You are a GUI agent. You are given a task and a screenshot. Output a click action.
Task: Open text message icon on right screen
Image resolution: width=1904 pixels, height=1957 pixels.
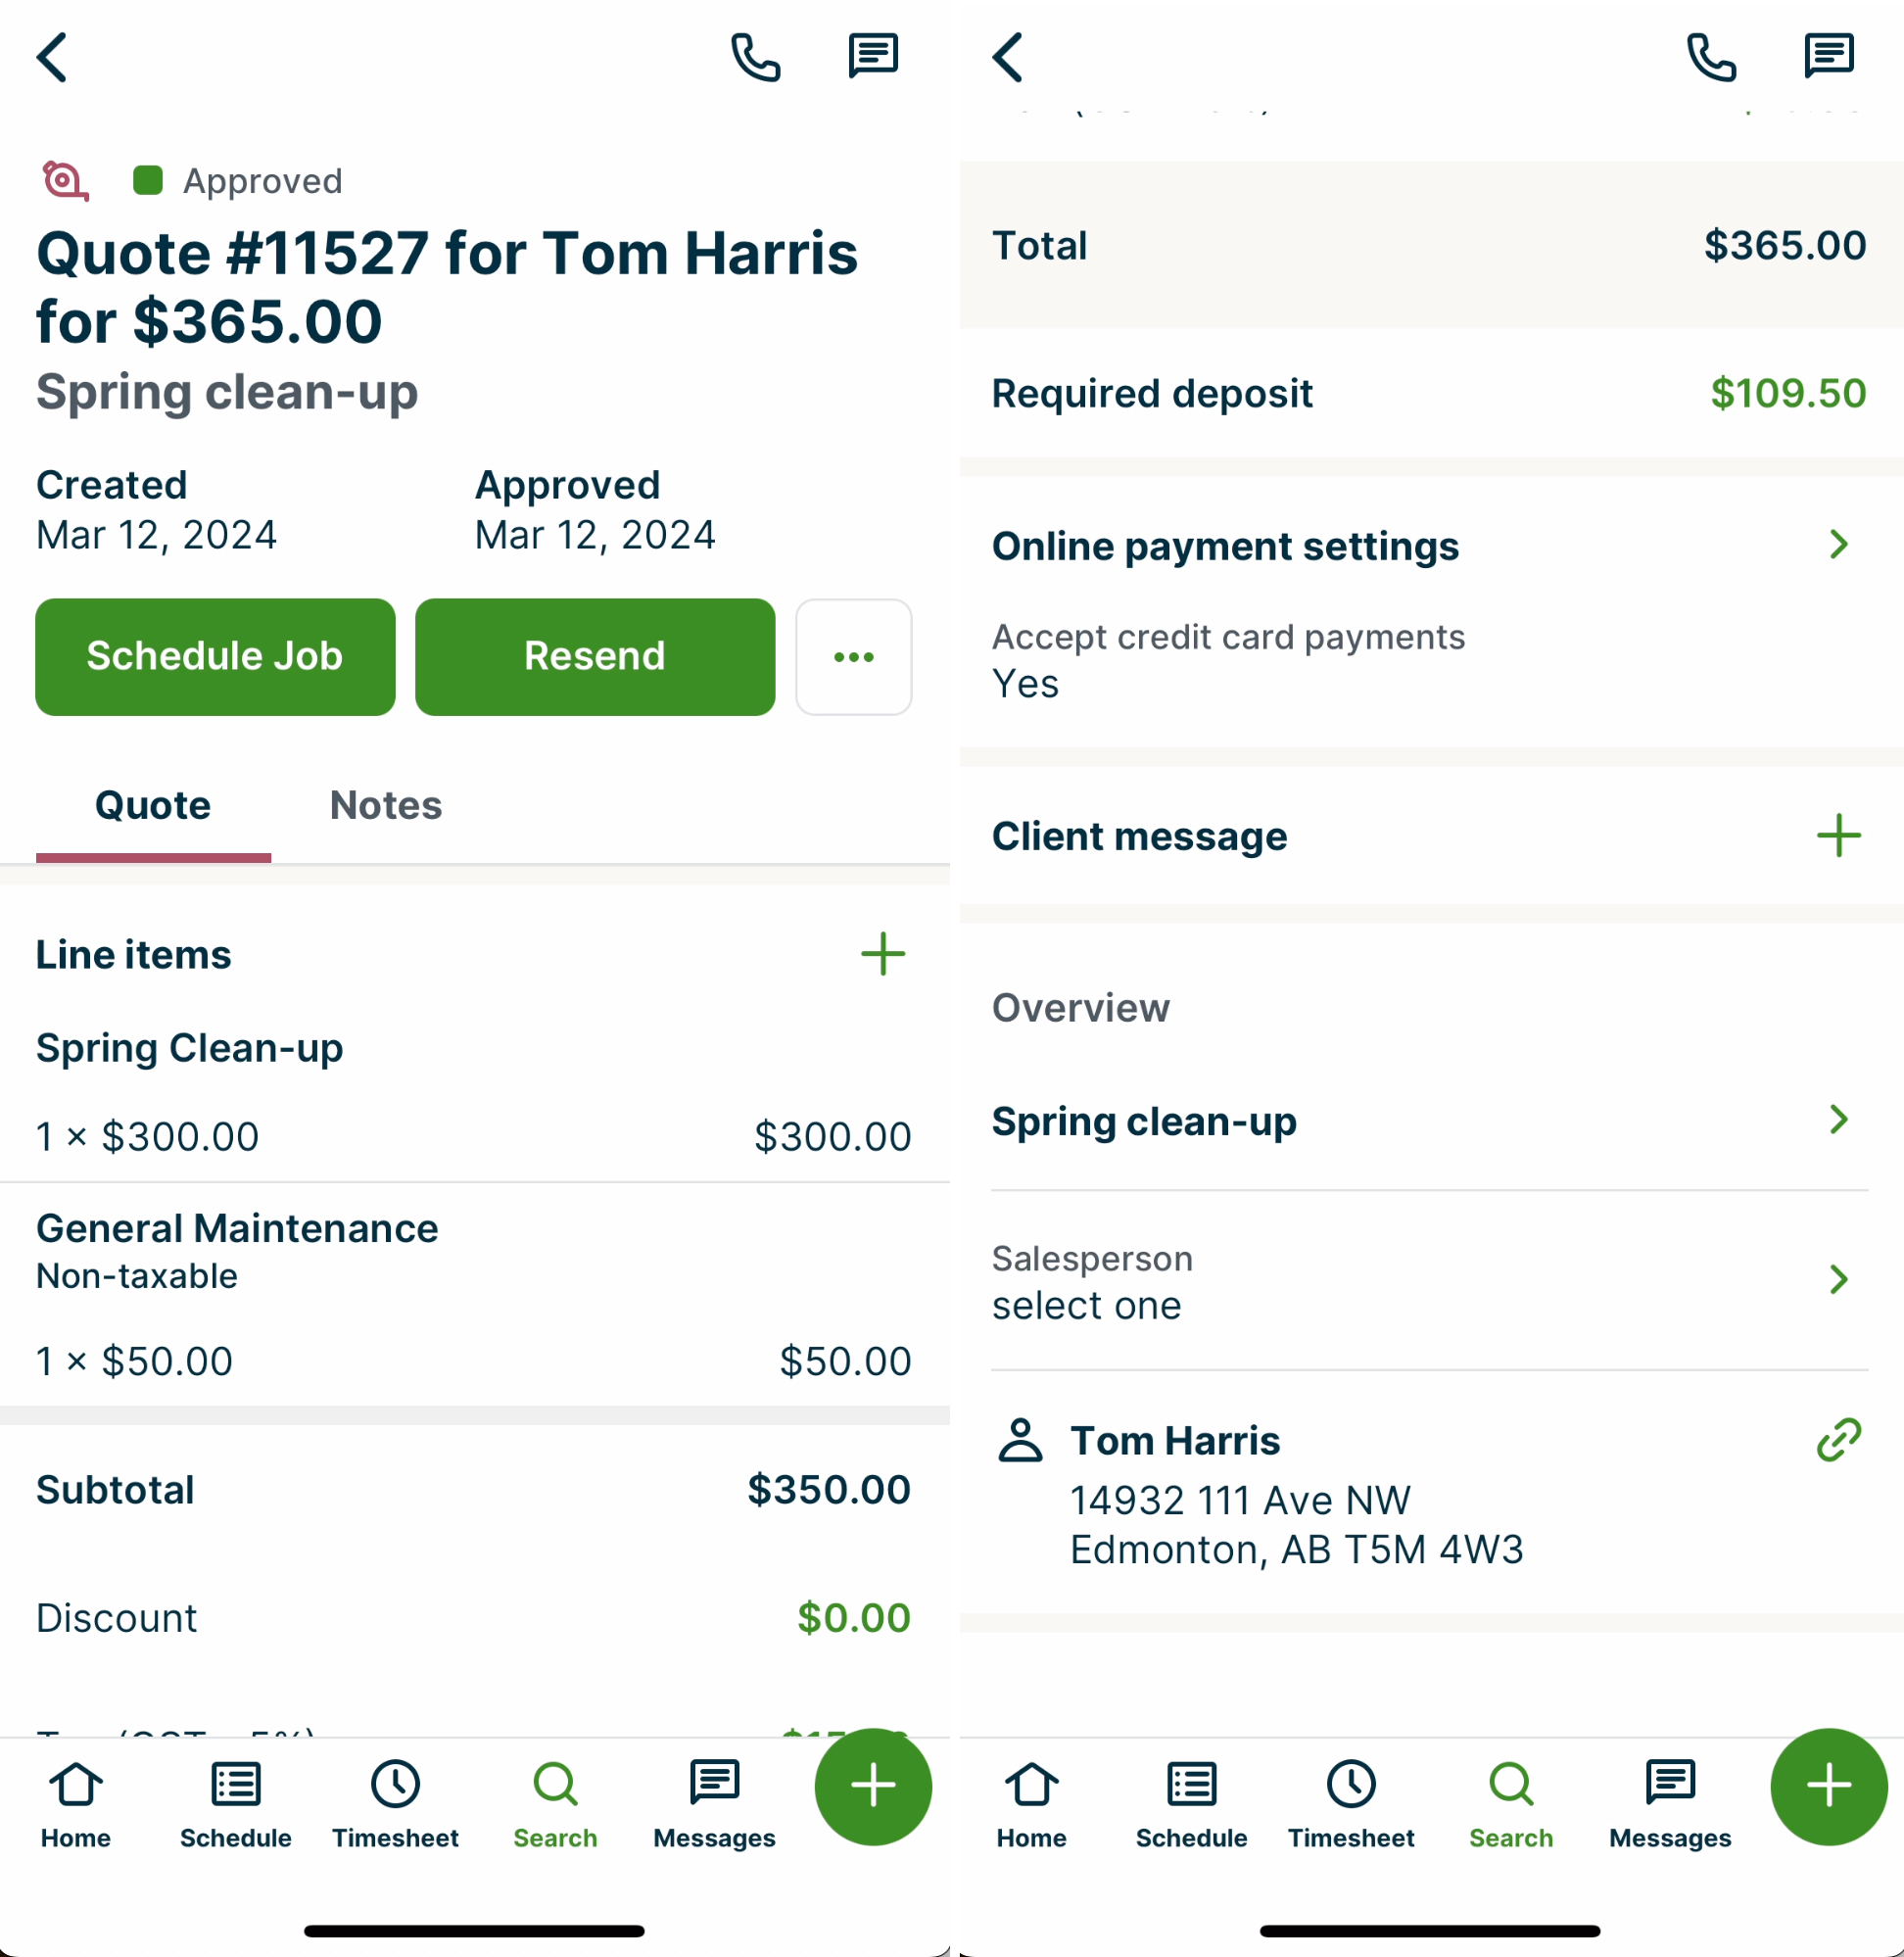pyautogui.click(x=1828, y=57)
